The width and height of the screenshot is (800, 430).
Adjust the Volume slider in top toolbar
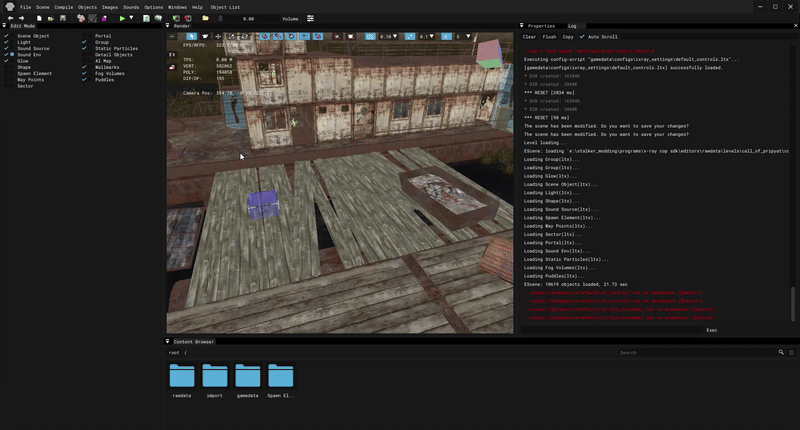(x=248, y=18)
